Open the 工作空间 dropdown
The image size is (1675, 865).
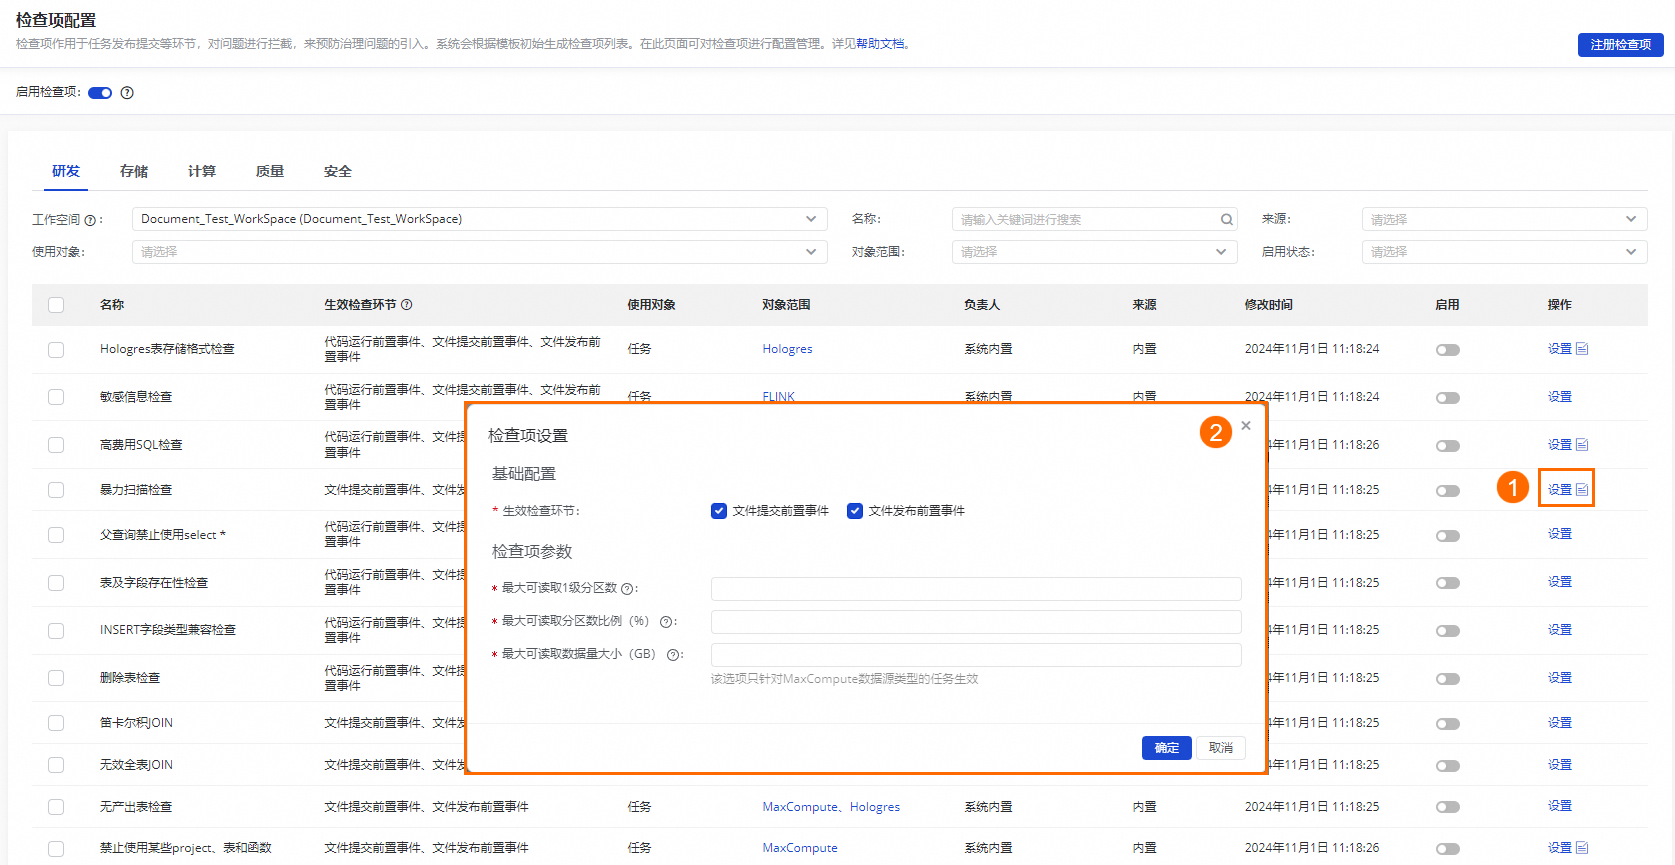[480, 219]
